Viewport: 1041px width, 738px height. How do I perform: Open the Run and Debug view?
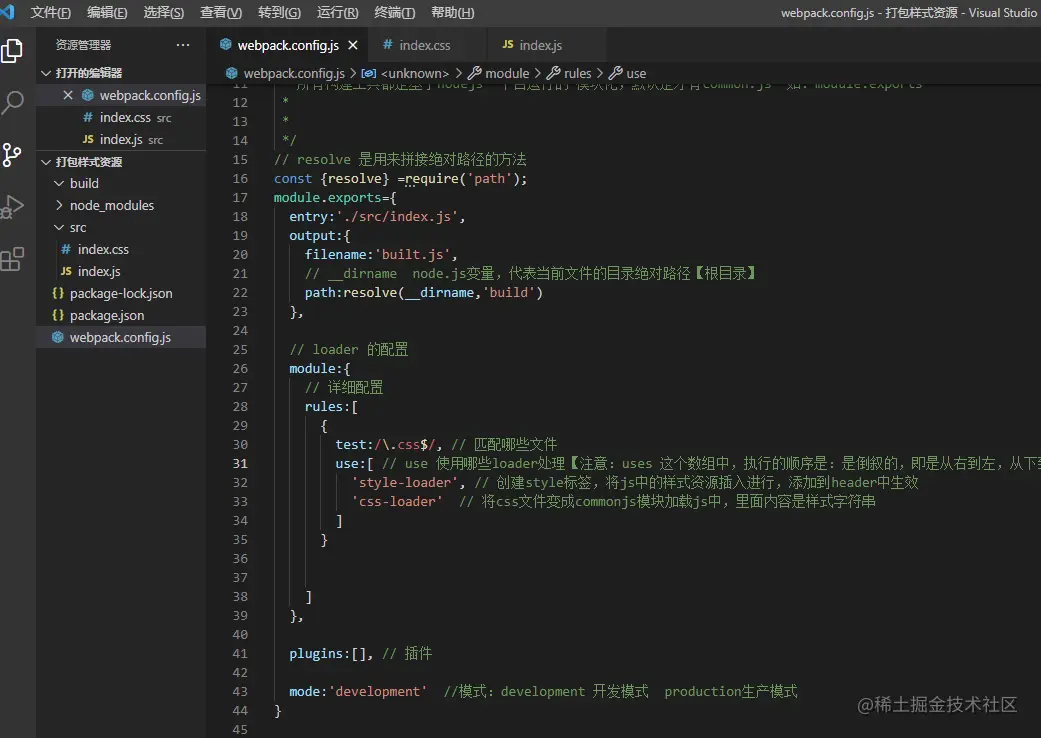(x=12, y=206)
